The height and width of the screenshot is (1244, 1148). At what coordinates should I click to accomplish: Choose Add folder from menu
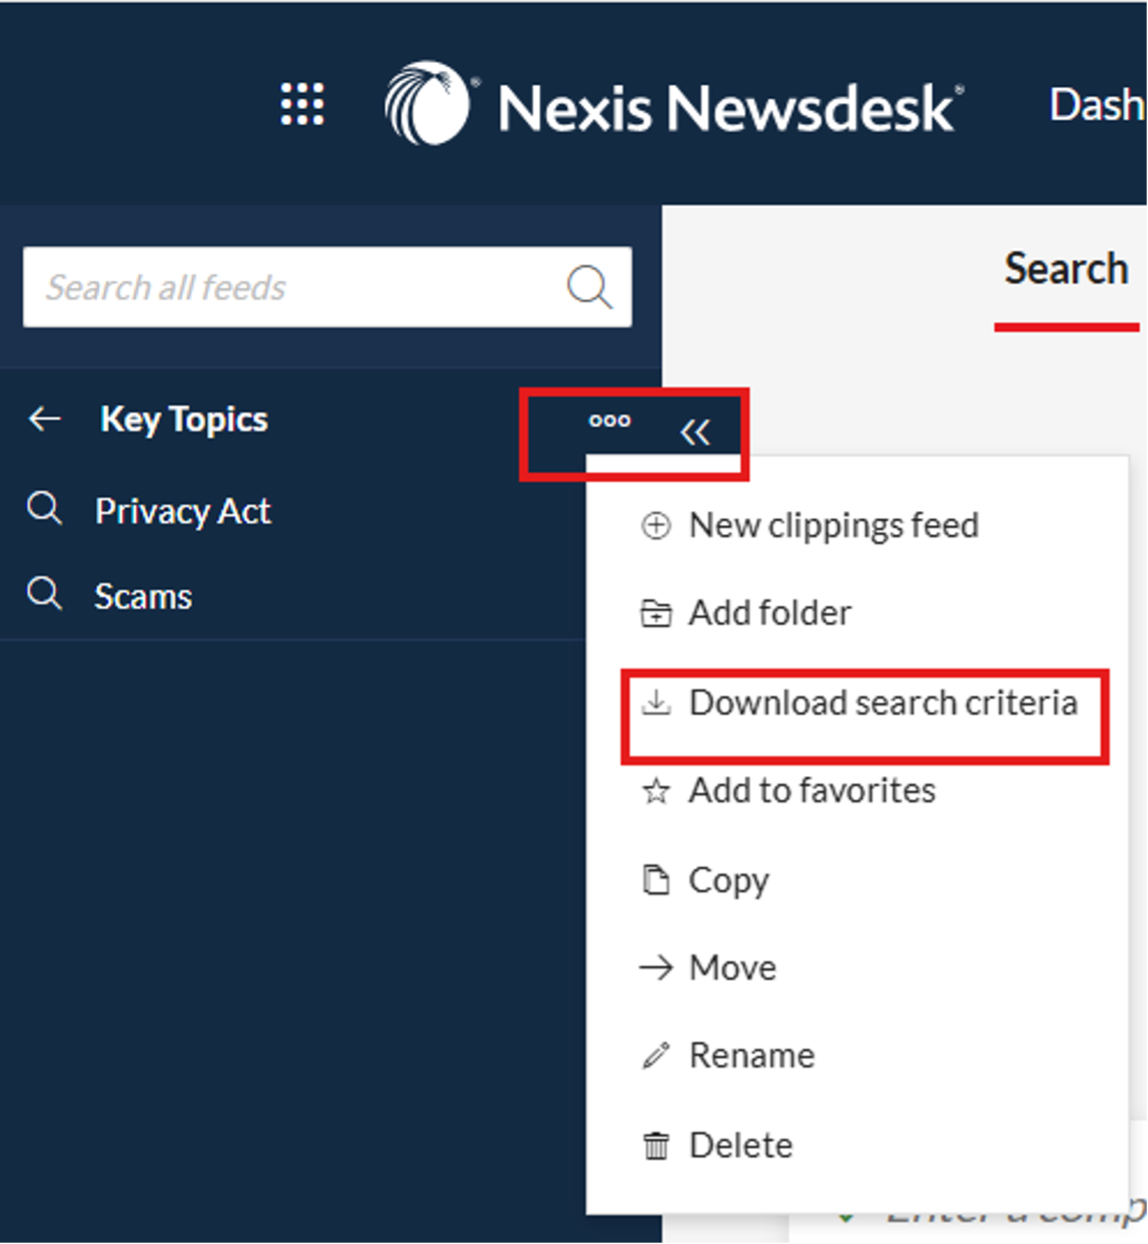(x=769, y=613)
